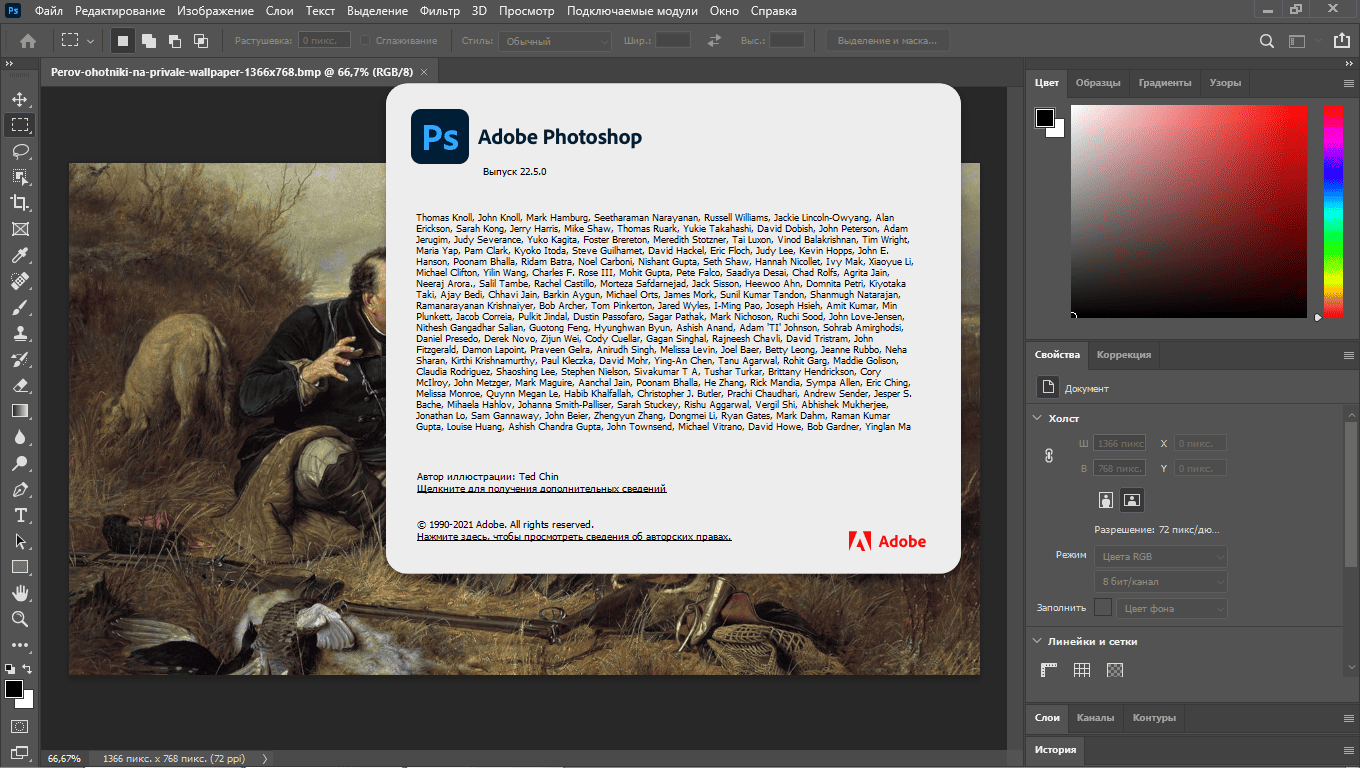
Task: Open the status bar info arrow
Action: point(265,759)
